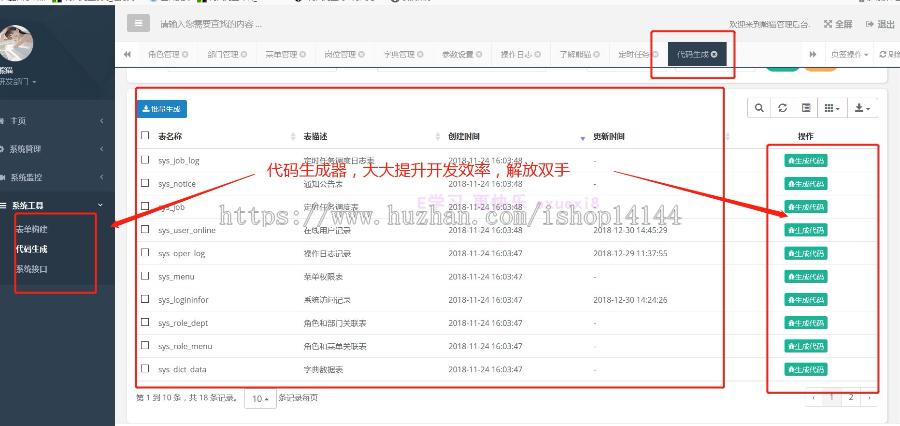Check the sys_notice row checkbox
Screen dimensions: 900x426
(x=145, y=183)
